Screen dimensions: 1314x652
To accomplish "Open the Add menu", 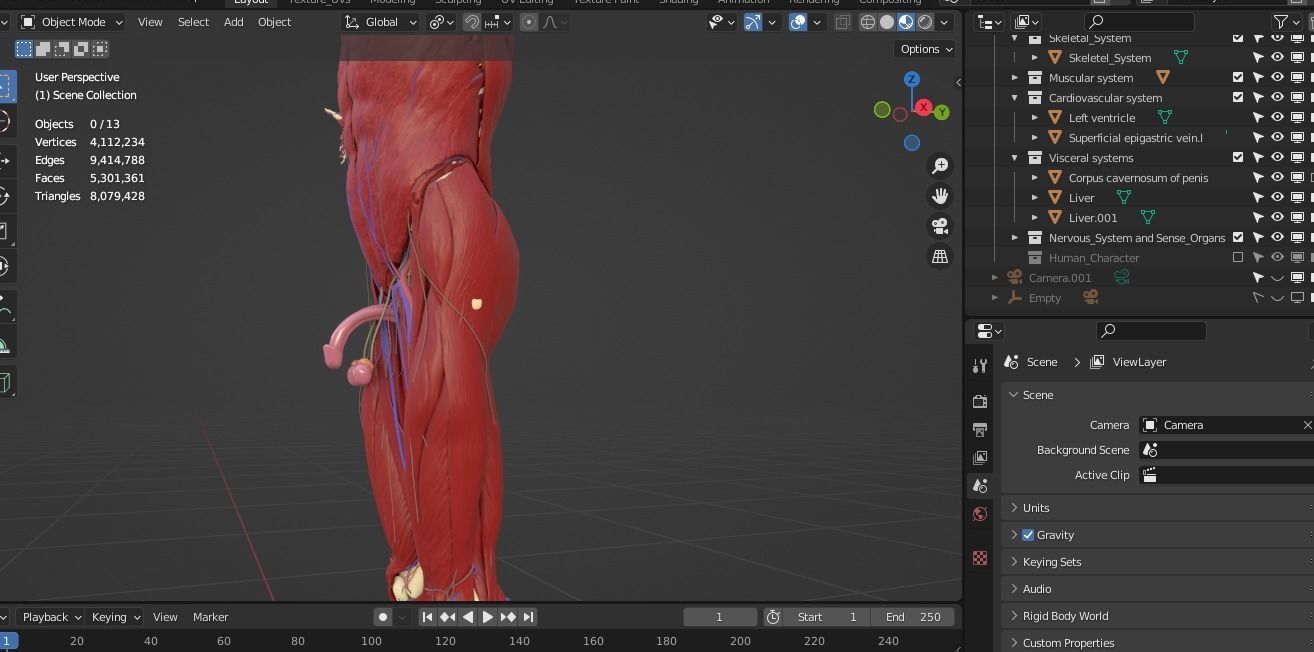I will (x=233, y=22).
